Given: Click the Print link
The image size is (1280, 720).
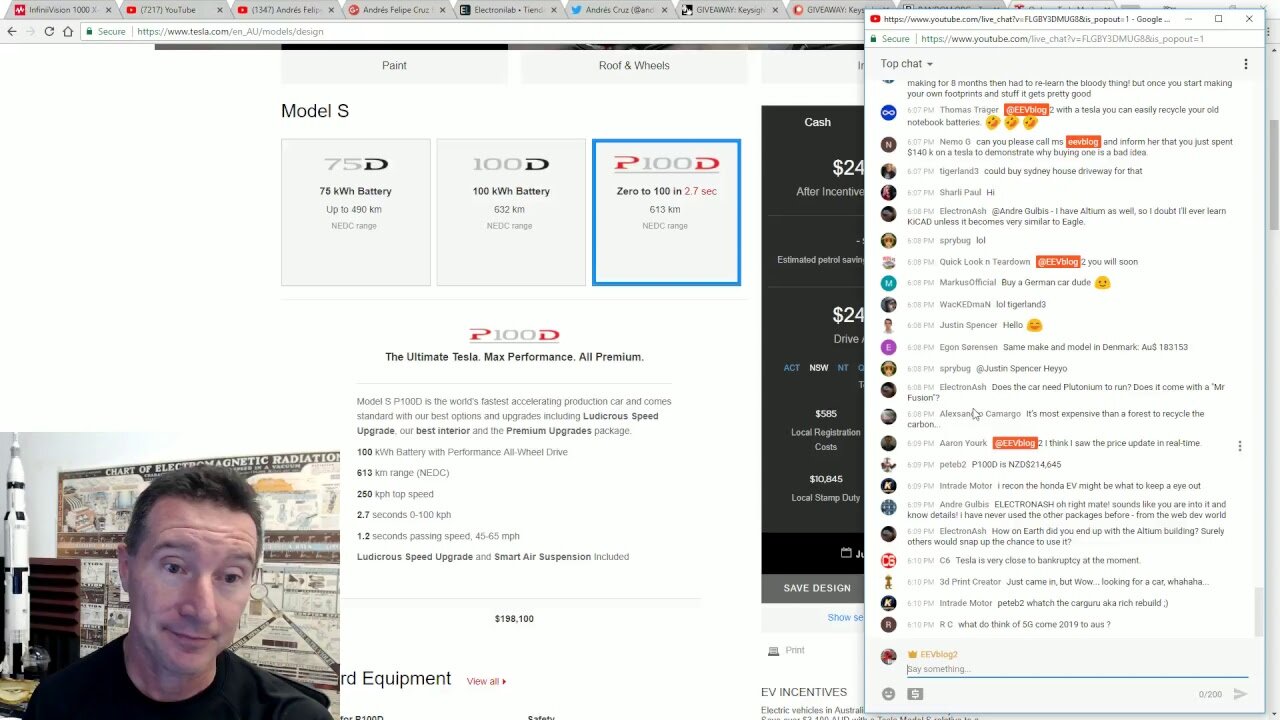Looking at the screenshot, I should coord(795,651).
